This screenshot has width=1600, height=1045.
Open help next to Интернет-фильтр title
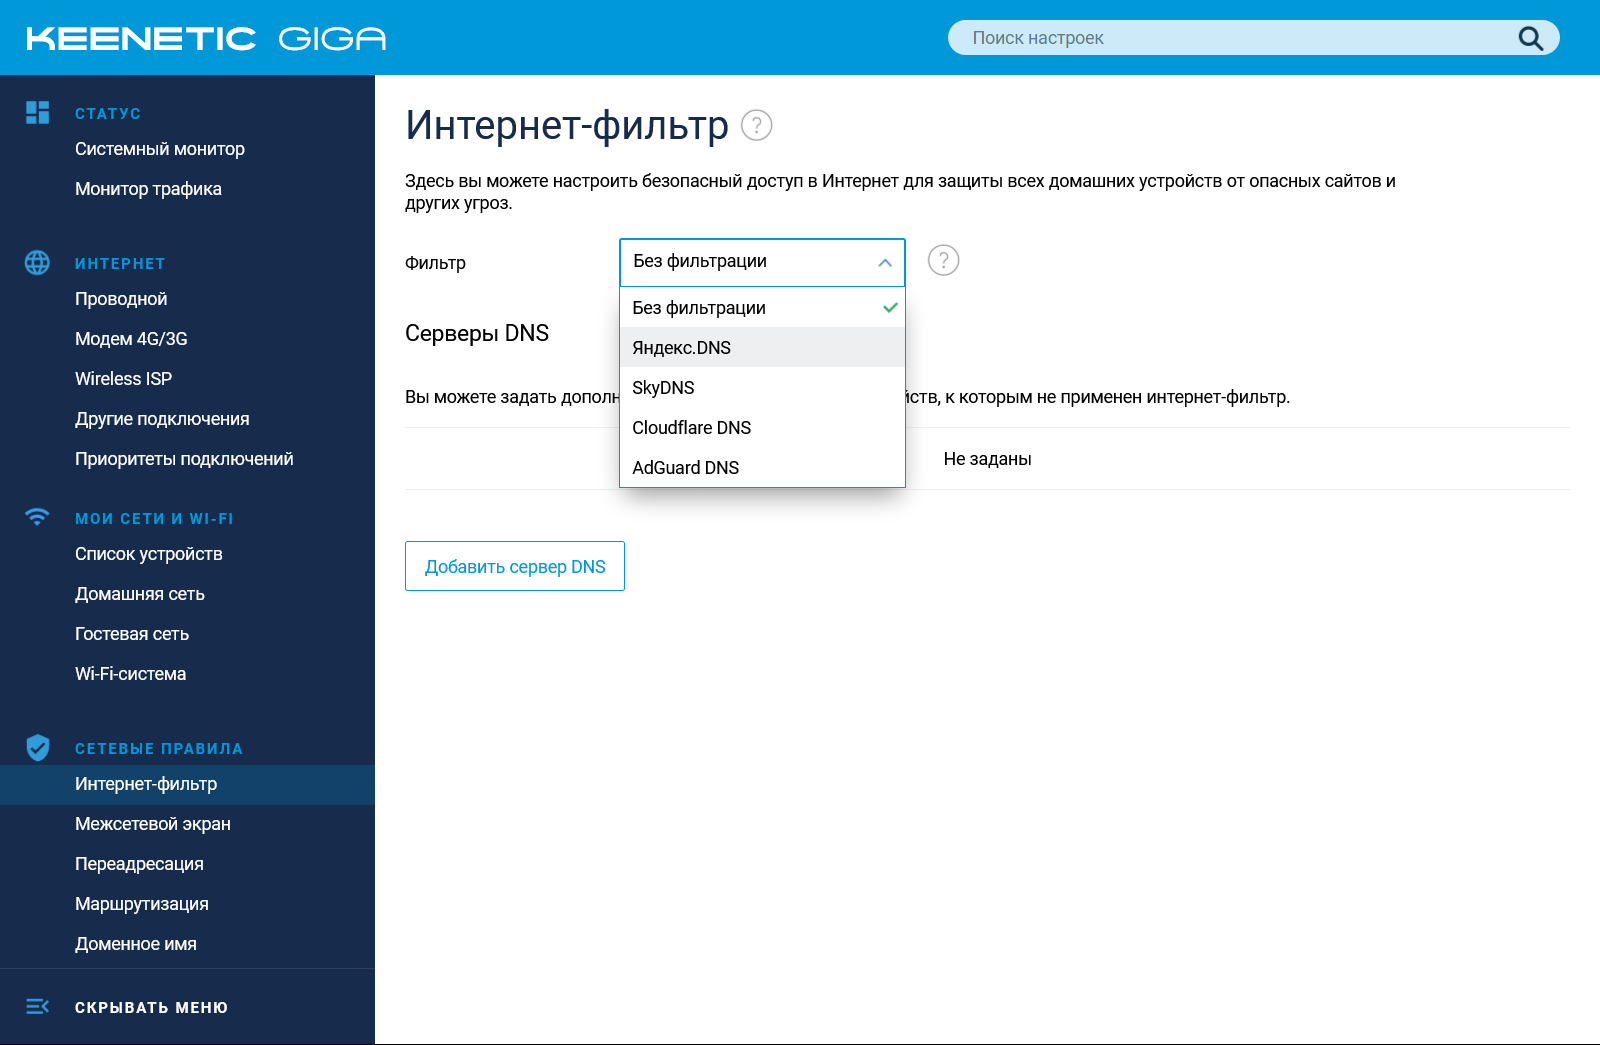coord(756,125)
